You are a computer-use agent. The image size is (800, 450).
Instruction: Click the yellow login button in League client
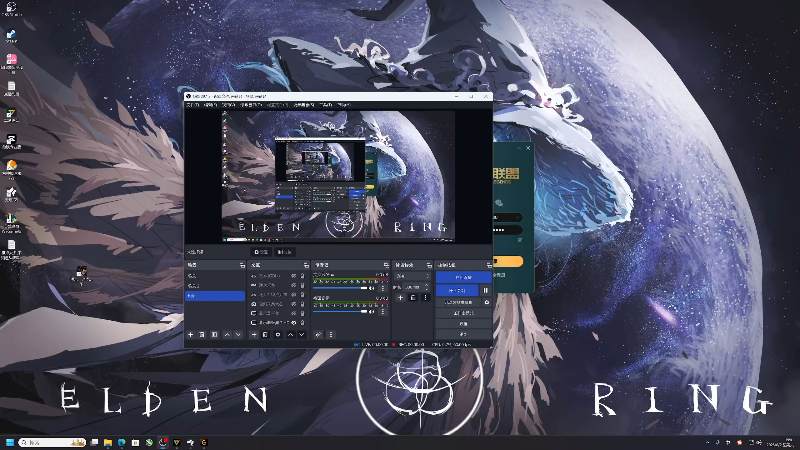pyautogui.click(x=508, y=261)
